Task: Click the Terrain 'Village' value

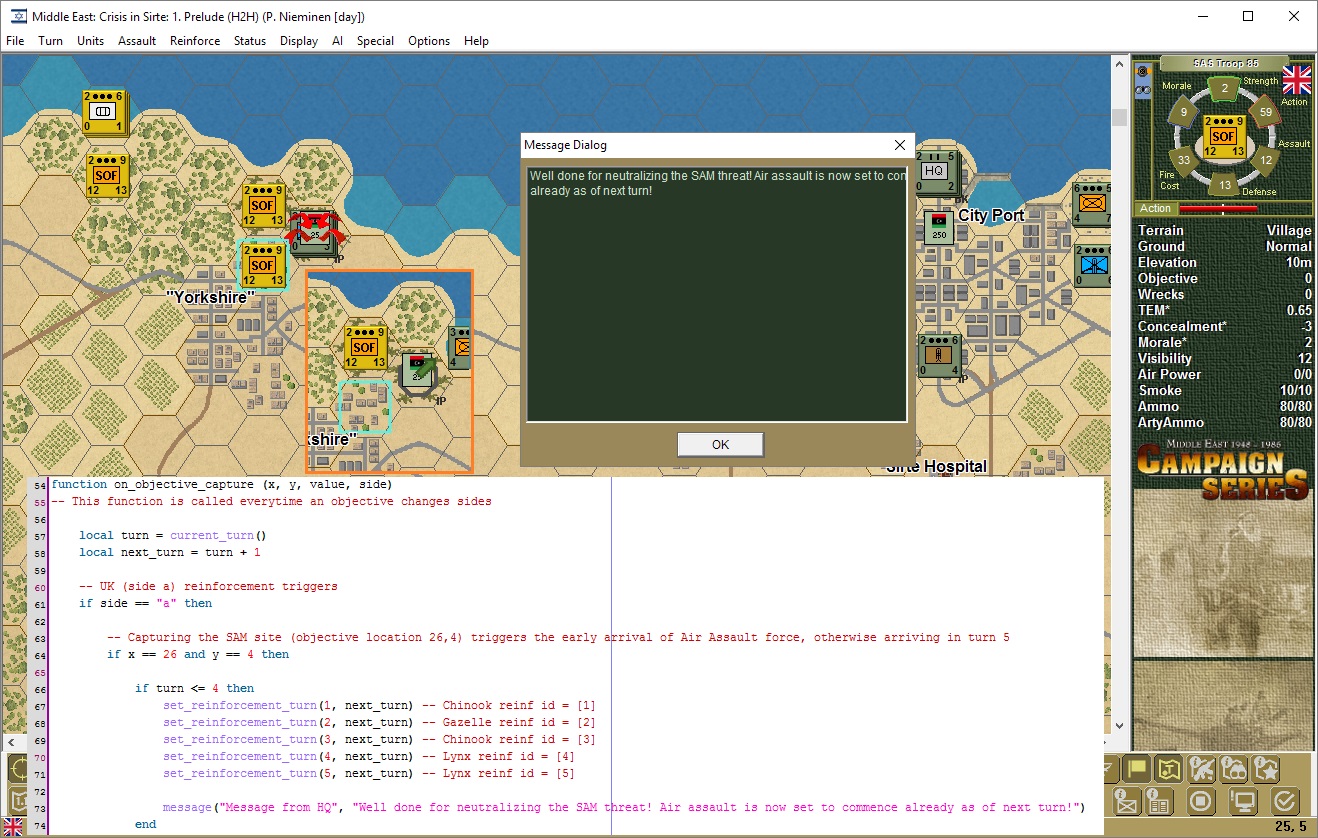Action: coord(1289,230)
